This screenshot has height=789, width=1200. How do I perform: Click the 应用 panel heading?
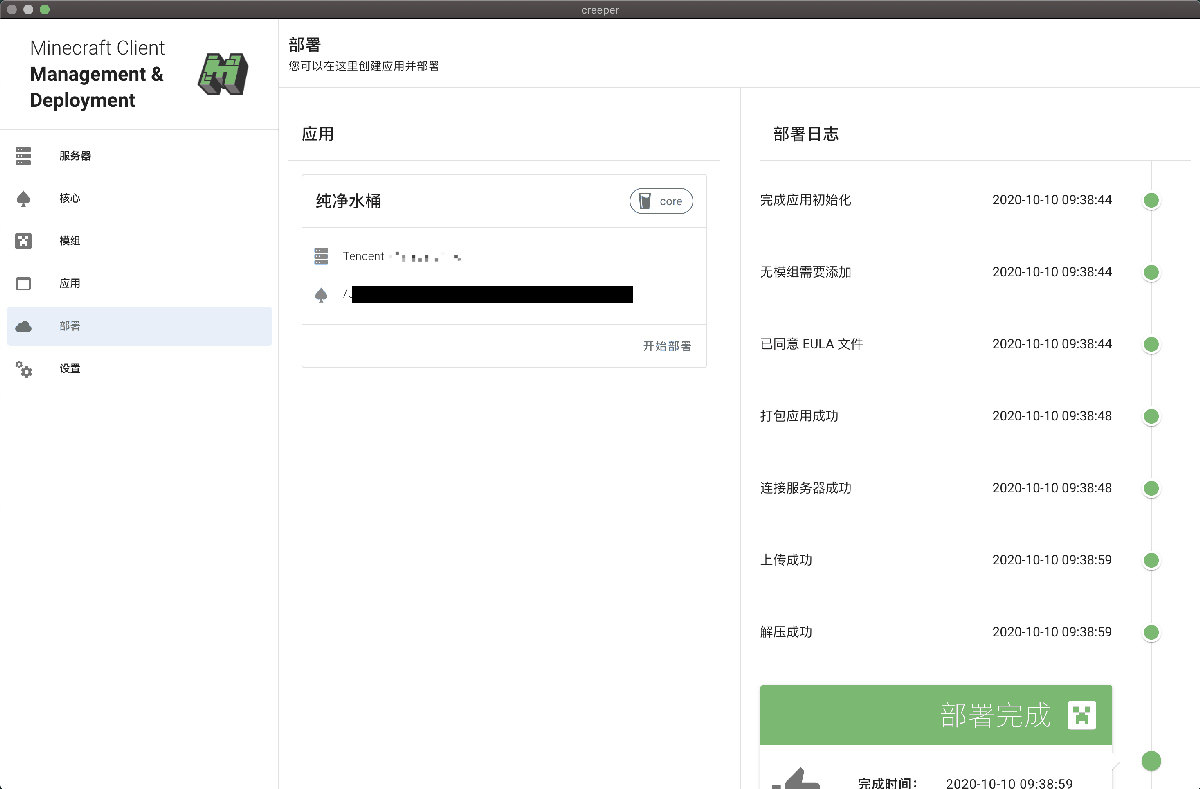point(318,134)
